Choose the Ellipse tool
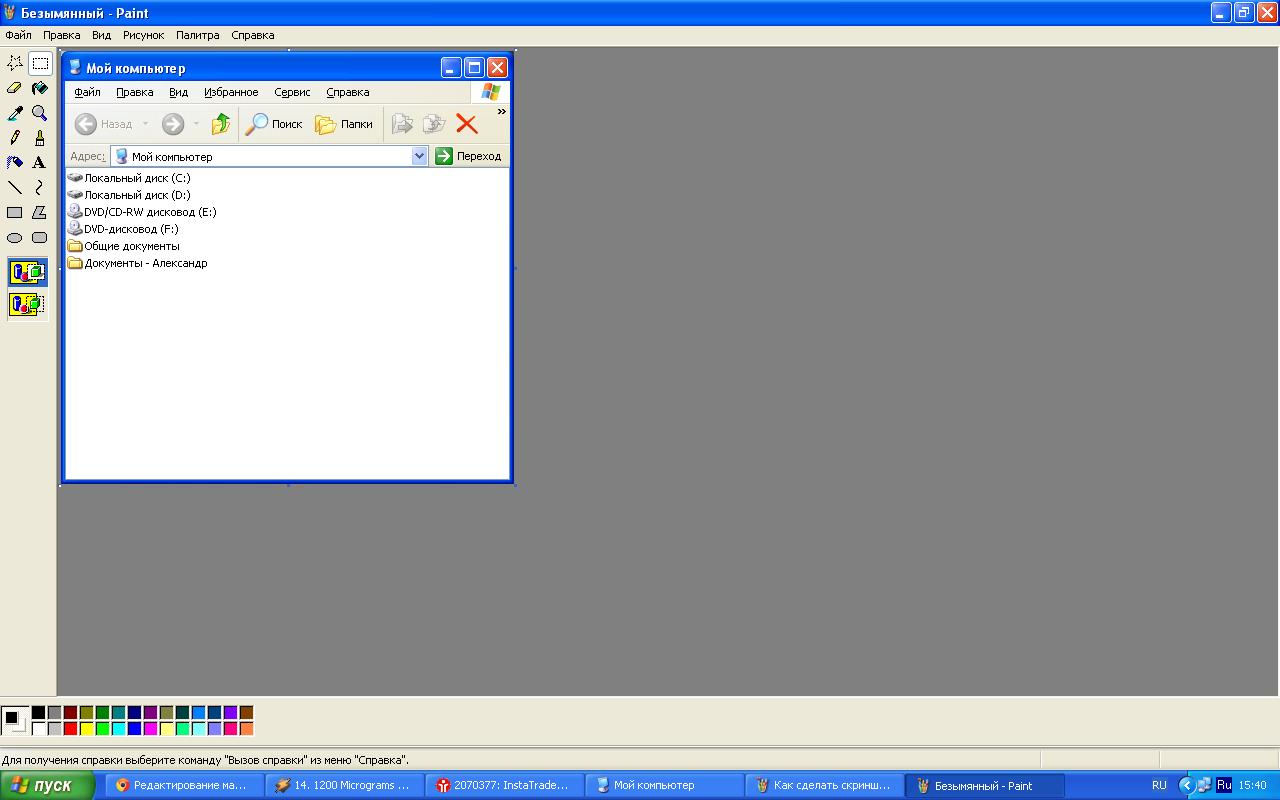This screenshot has width=1280, height=800. (x=15, y=237)
